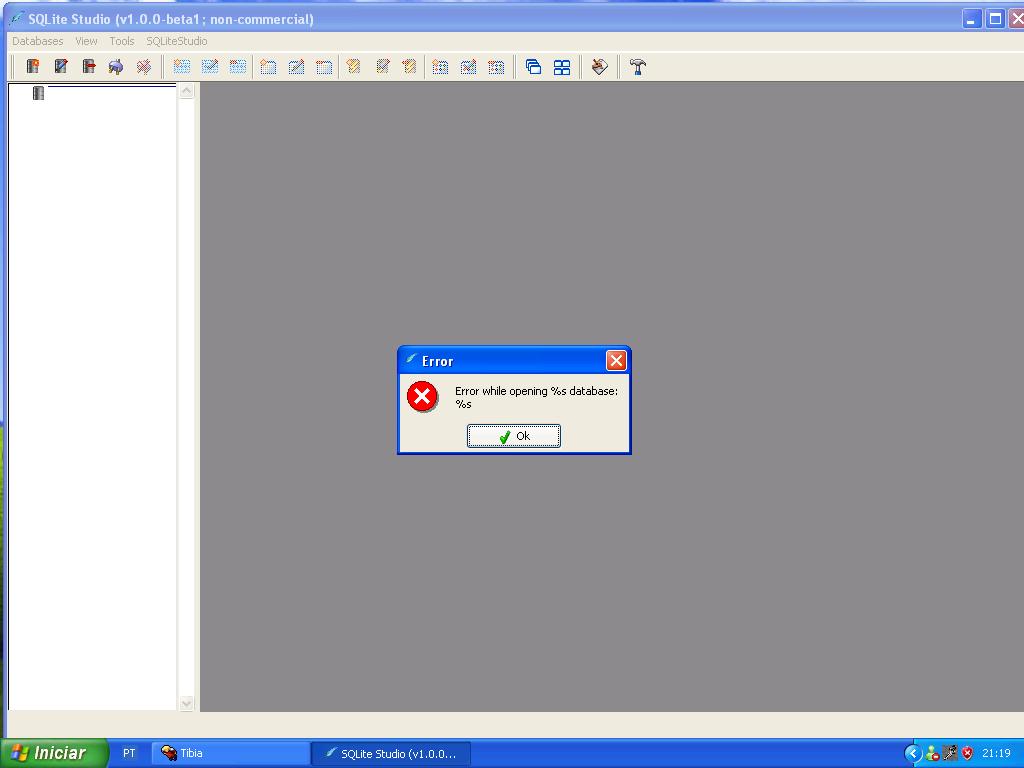Click the Disconnect from database icon
The width and height of the screenshot is (1024, 768).
[144, 67]
